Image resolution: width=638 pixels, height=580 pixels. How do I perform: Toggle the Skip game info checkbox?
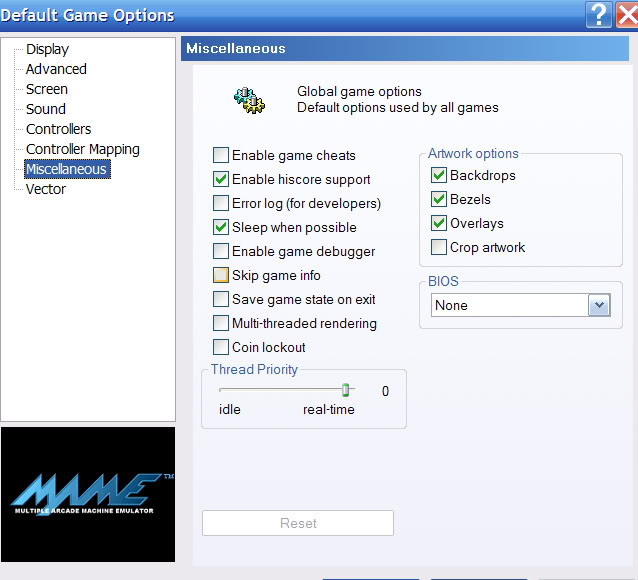pos(221,276)
